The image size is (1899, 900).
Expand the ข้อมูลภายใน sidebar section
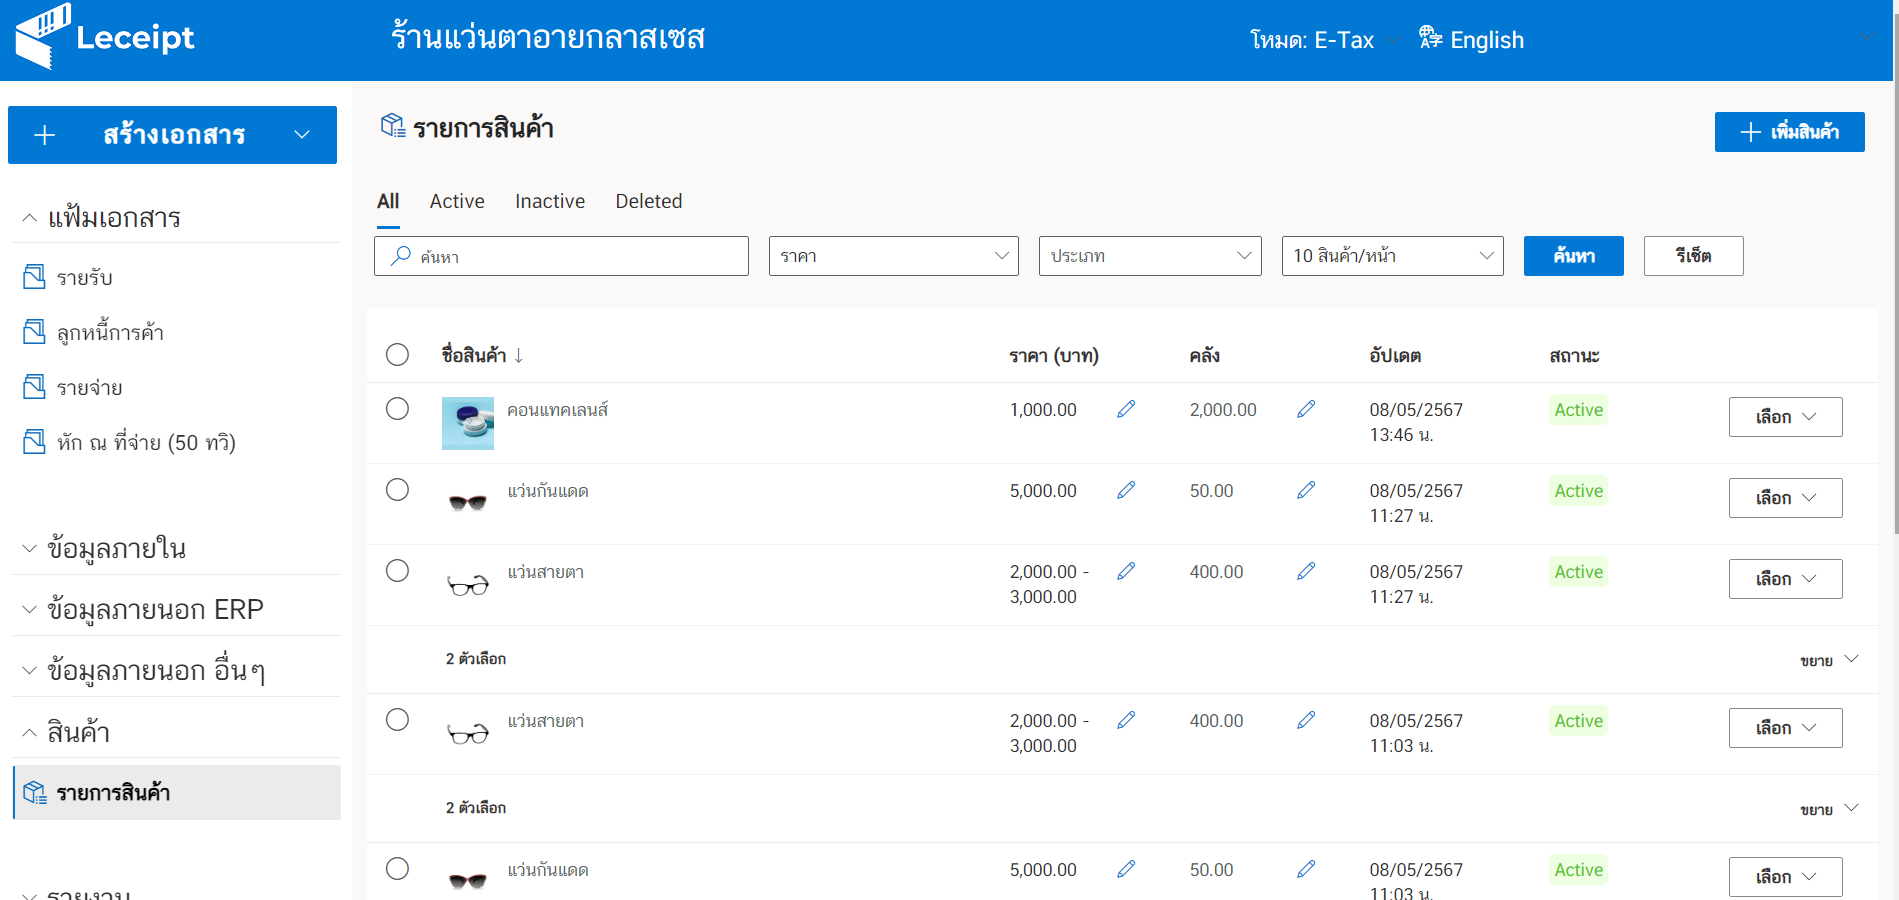[x=116, y=548]
